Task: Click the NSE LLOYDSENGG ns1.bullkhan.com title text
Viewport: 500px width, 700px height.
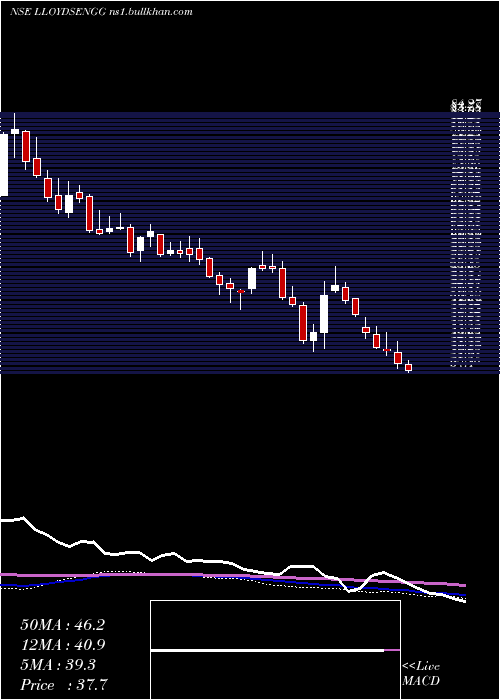Action: [101, 12]
